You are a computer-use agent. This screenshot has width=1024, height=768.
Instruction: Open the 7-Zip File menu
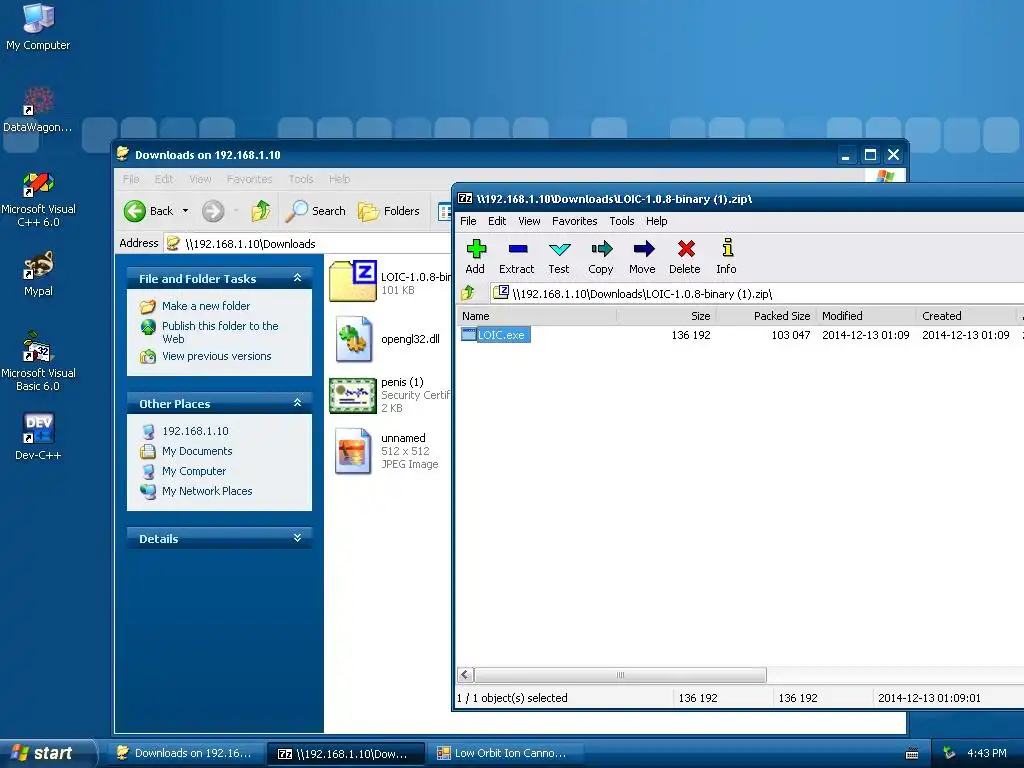coord(468,221)
